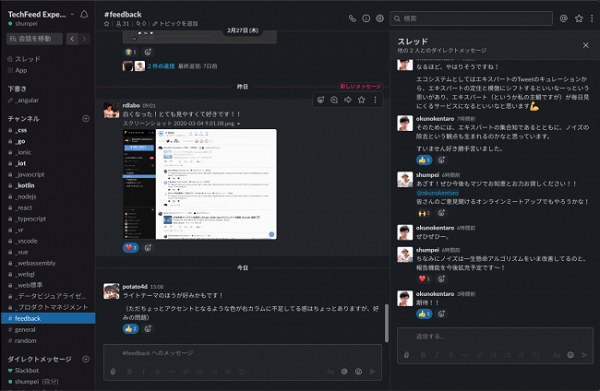Collapse the screenshot attachment dropdown arrow
This screenshot has width=600, height=391.
pos(239,124)
